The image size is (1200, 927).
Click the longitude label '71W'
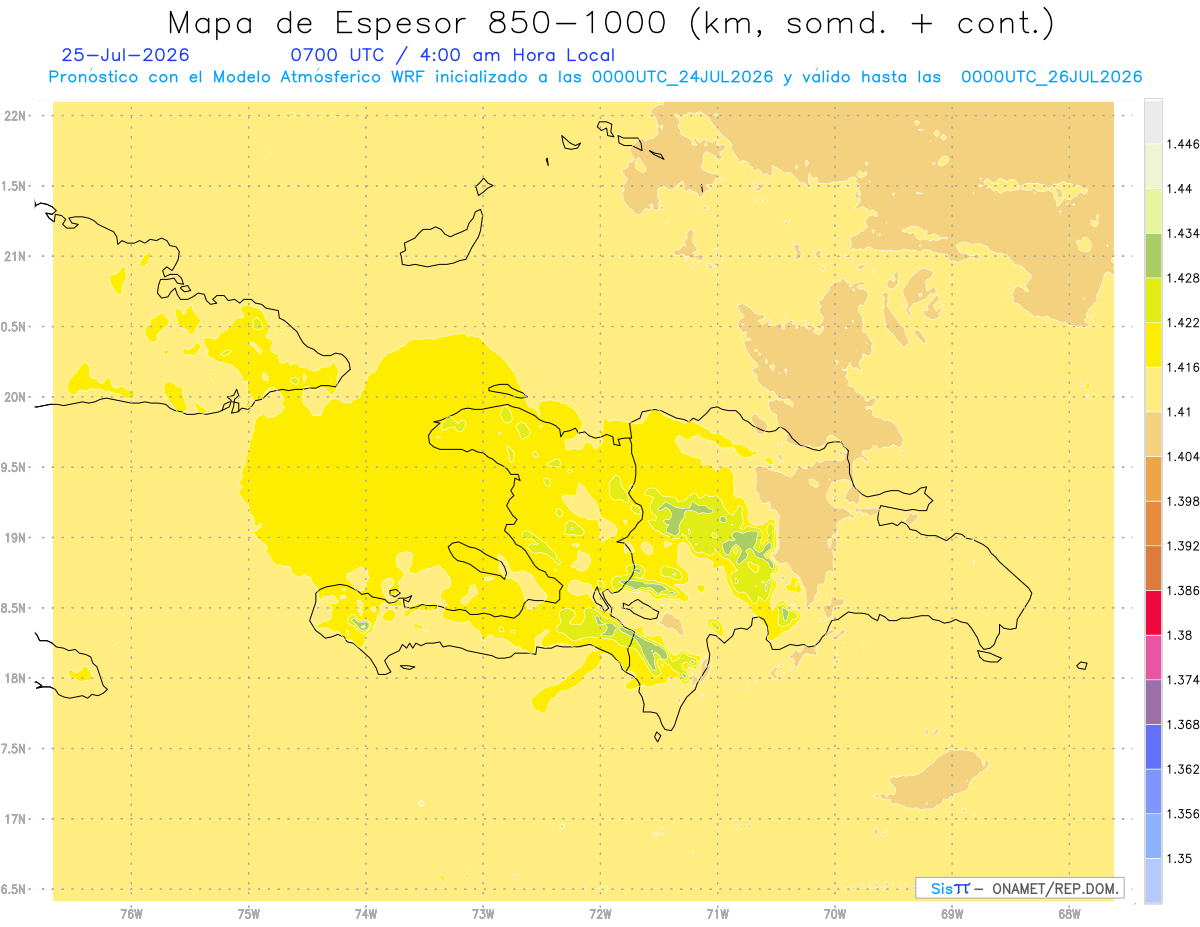click(718, 914)
